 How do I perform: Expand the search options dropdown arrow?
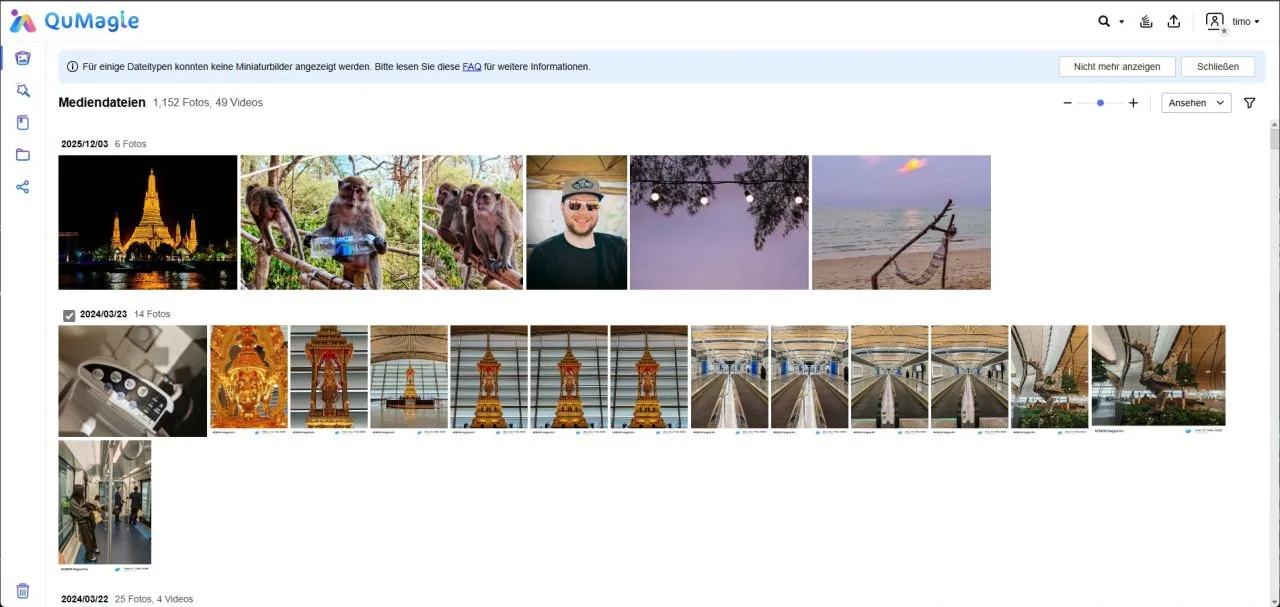pos(1121,22)
